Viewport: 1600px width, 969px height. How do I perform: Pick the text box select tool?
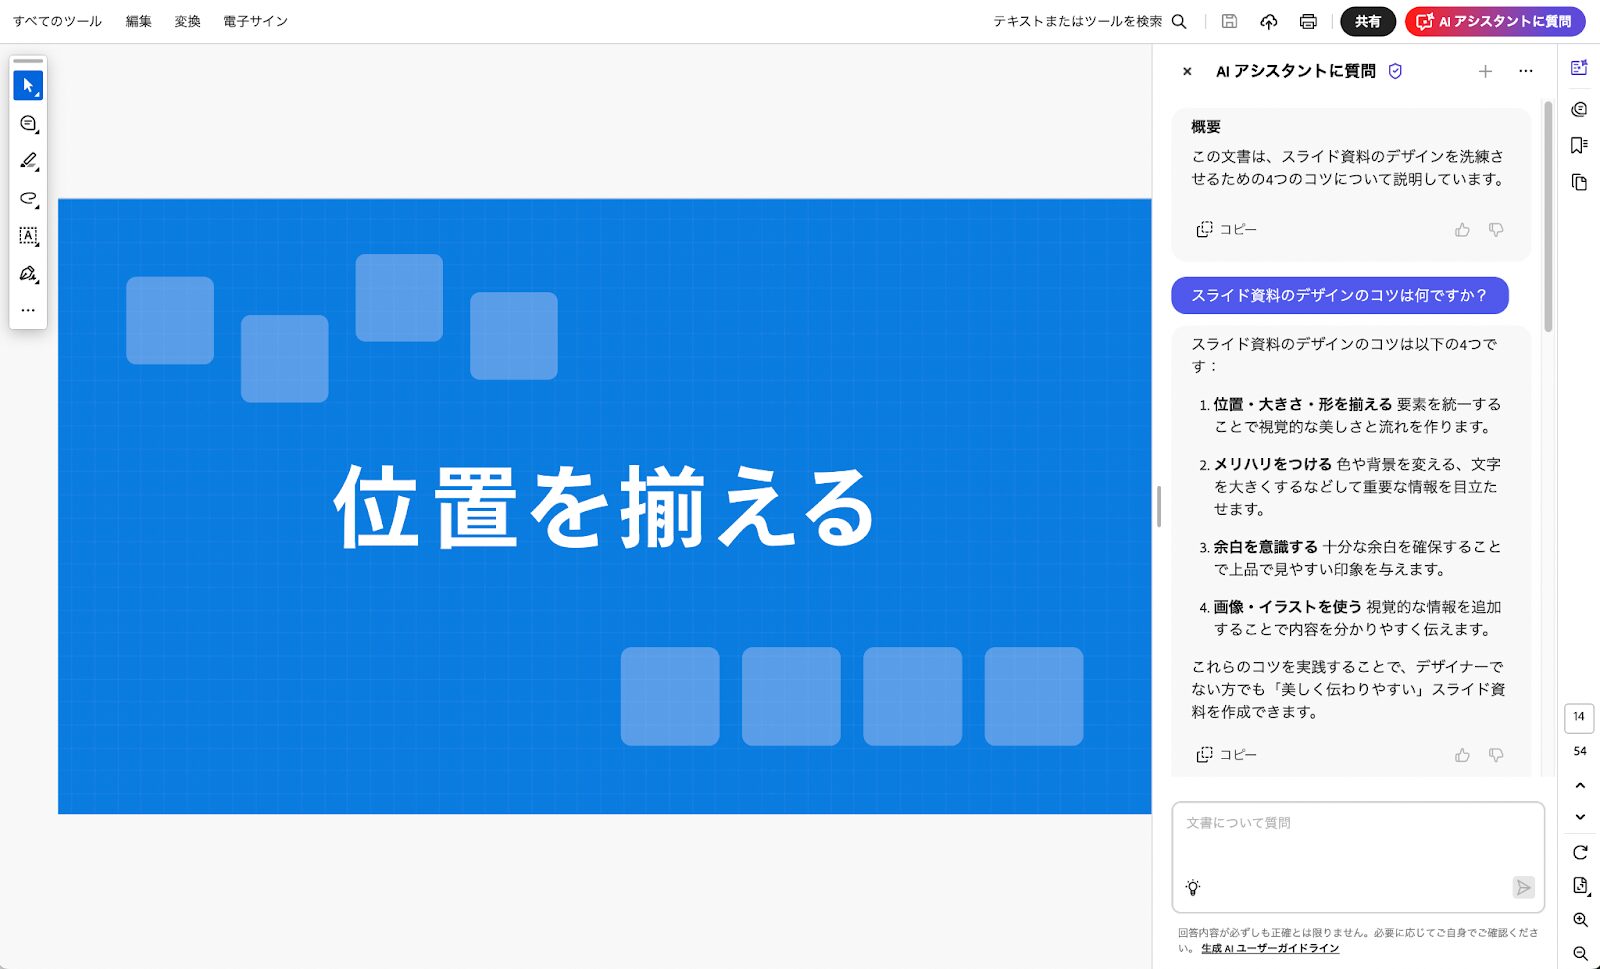28,236
